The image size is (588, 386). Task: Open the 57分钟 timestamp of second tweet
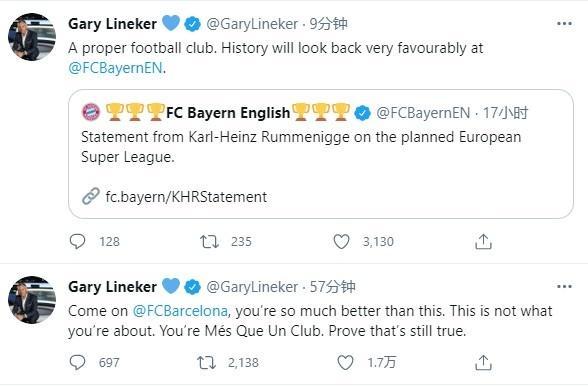(332, 287)
